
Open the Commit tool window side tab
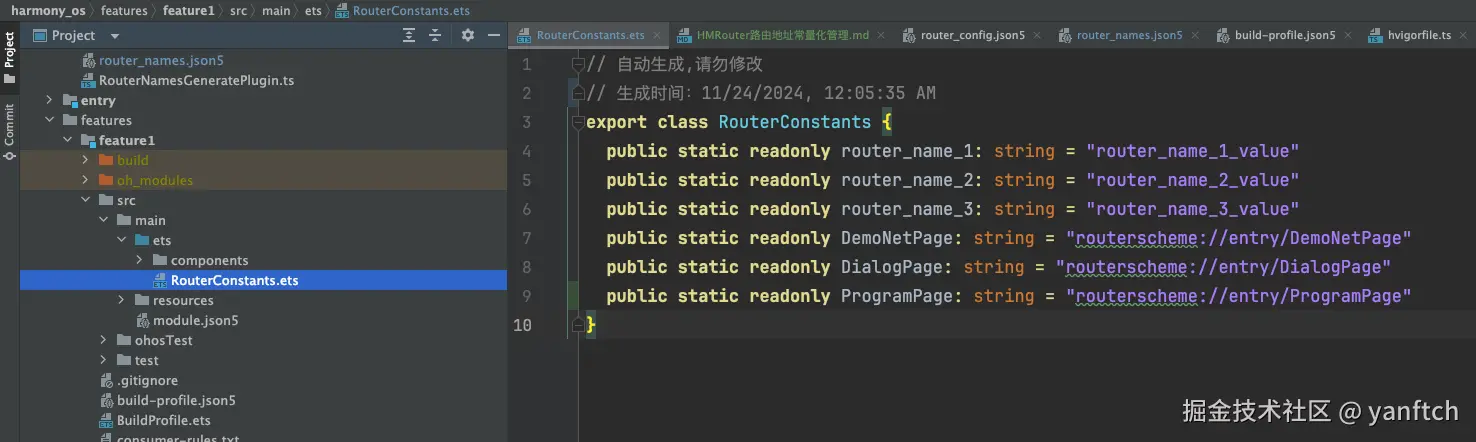[9, 133]
